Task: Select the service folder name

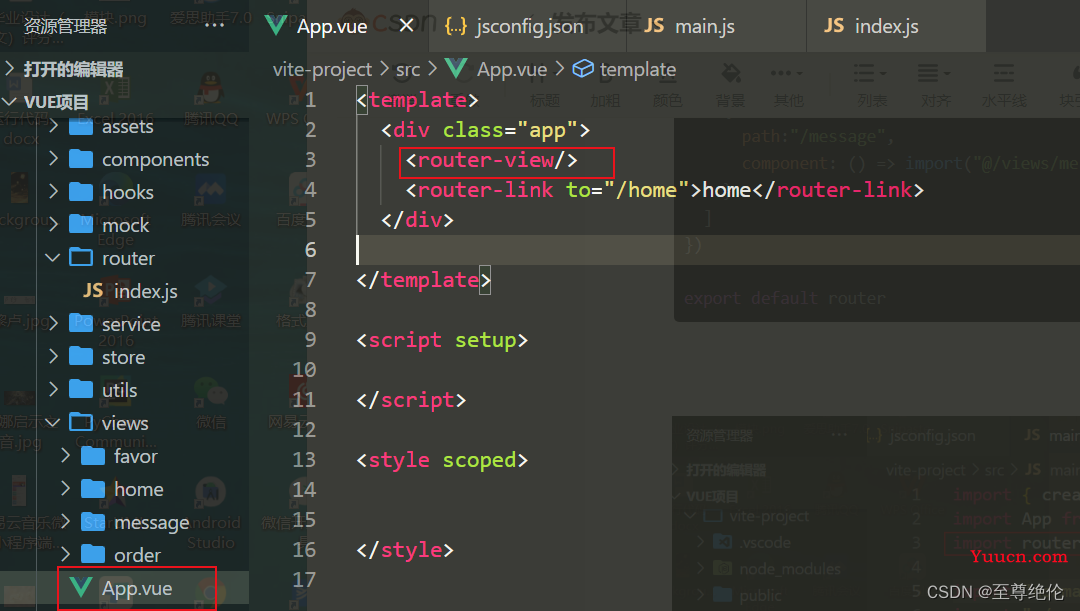Action: [x=131, y=324]
